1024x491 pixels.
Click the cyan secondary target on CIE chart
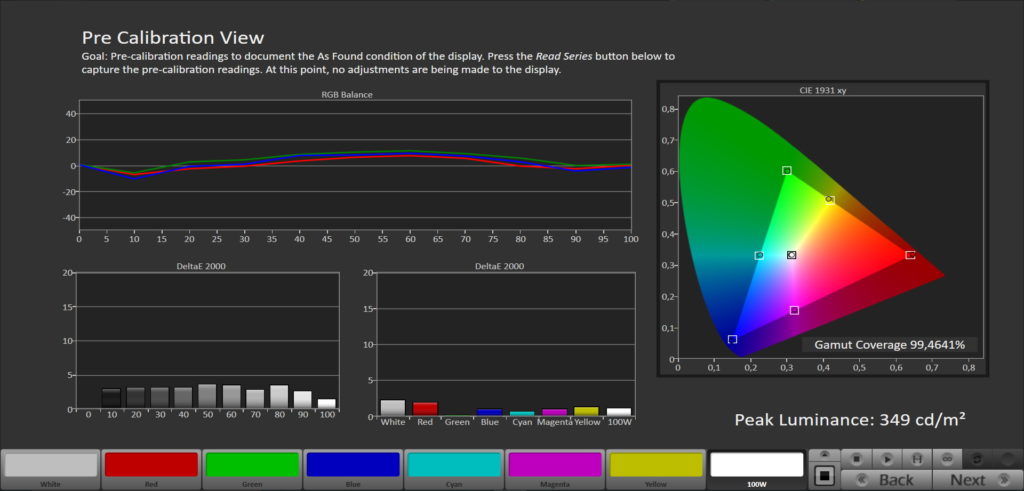click(759, 255)
